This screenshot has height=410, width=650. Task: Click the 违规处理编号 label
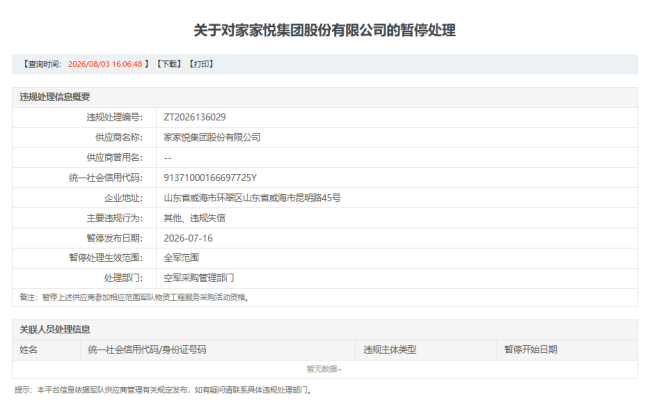pyautogui.click(x=114, y=117)
